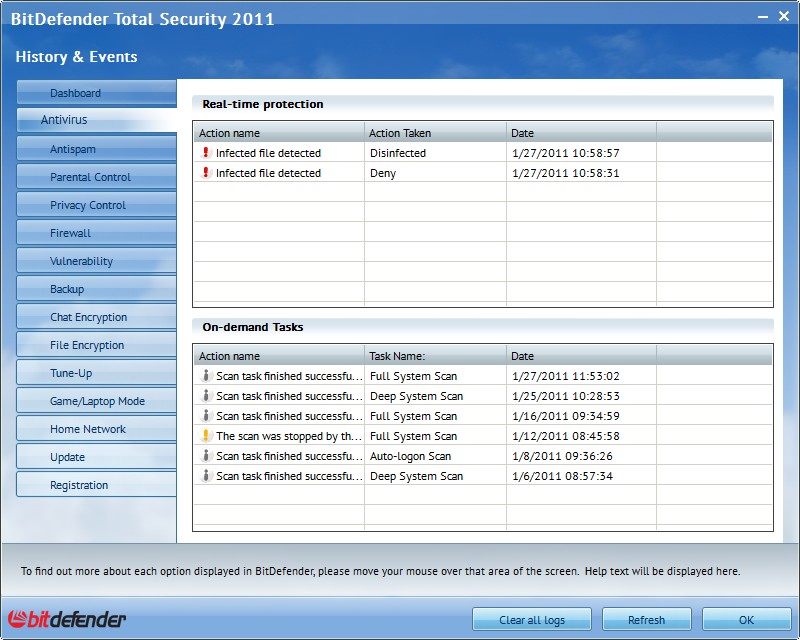Open the Dashboard tab
The width and height of the screenshot is (800, 640).
[x=96, y=93]
